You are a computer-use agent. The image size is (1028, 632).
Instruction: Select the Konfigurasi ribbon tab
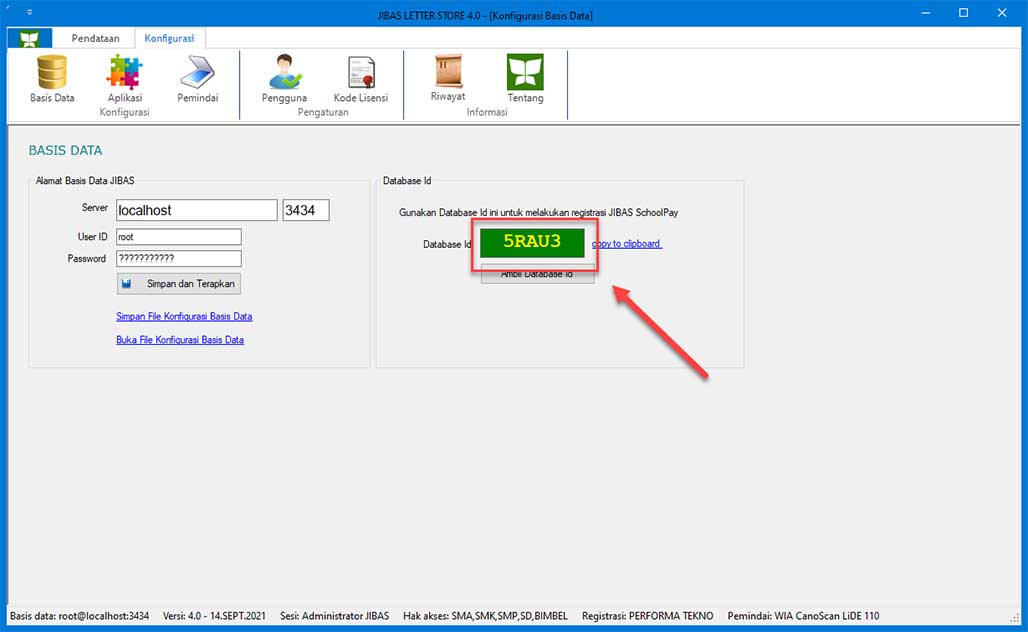point(170,37)
